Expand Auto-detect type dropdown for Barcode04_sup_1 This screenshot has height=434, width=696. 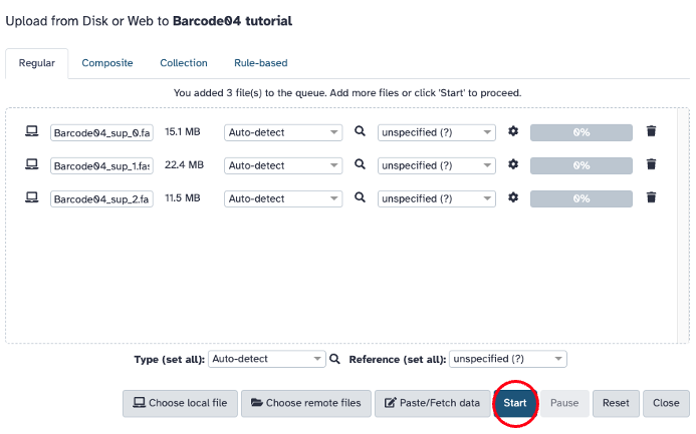point(283,165)
